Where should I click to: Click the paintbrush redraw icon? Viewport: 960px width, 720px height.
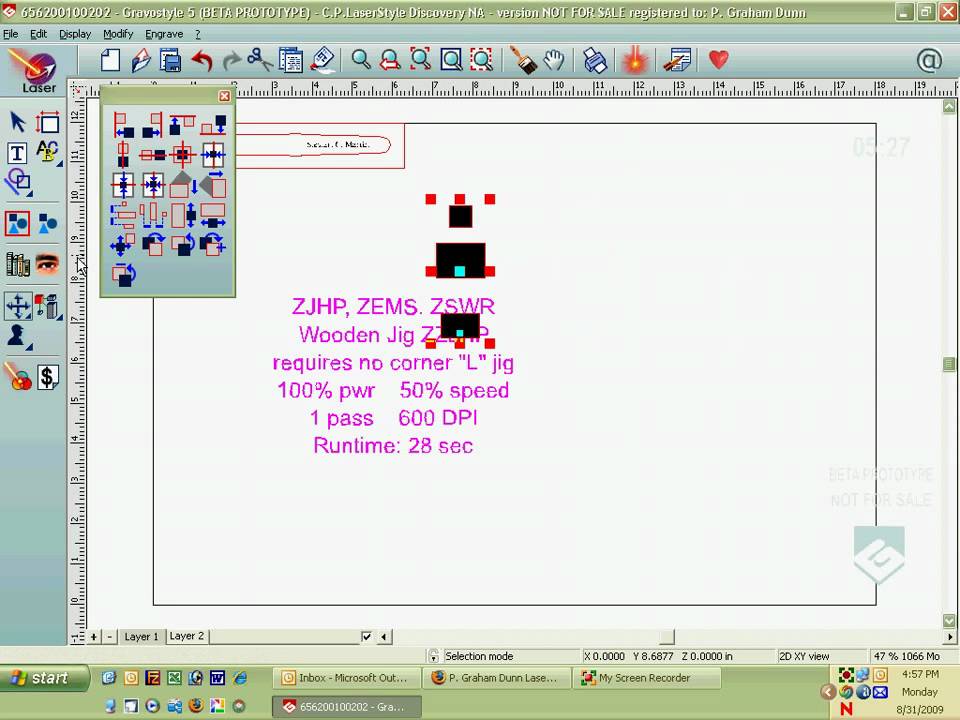click(x=523, y=60)
